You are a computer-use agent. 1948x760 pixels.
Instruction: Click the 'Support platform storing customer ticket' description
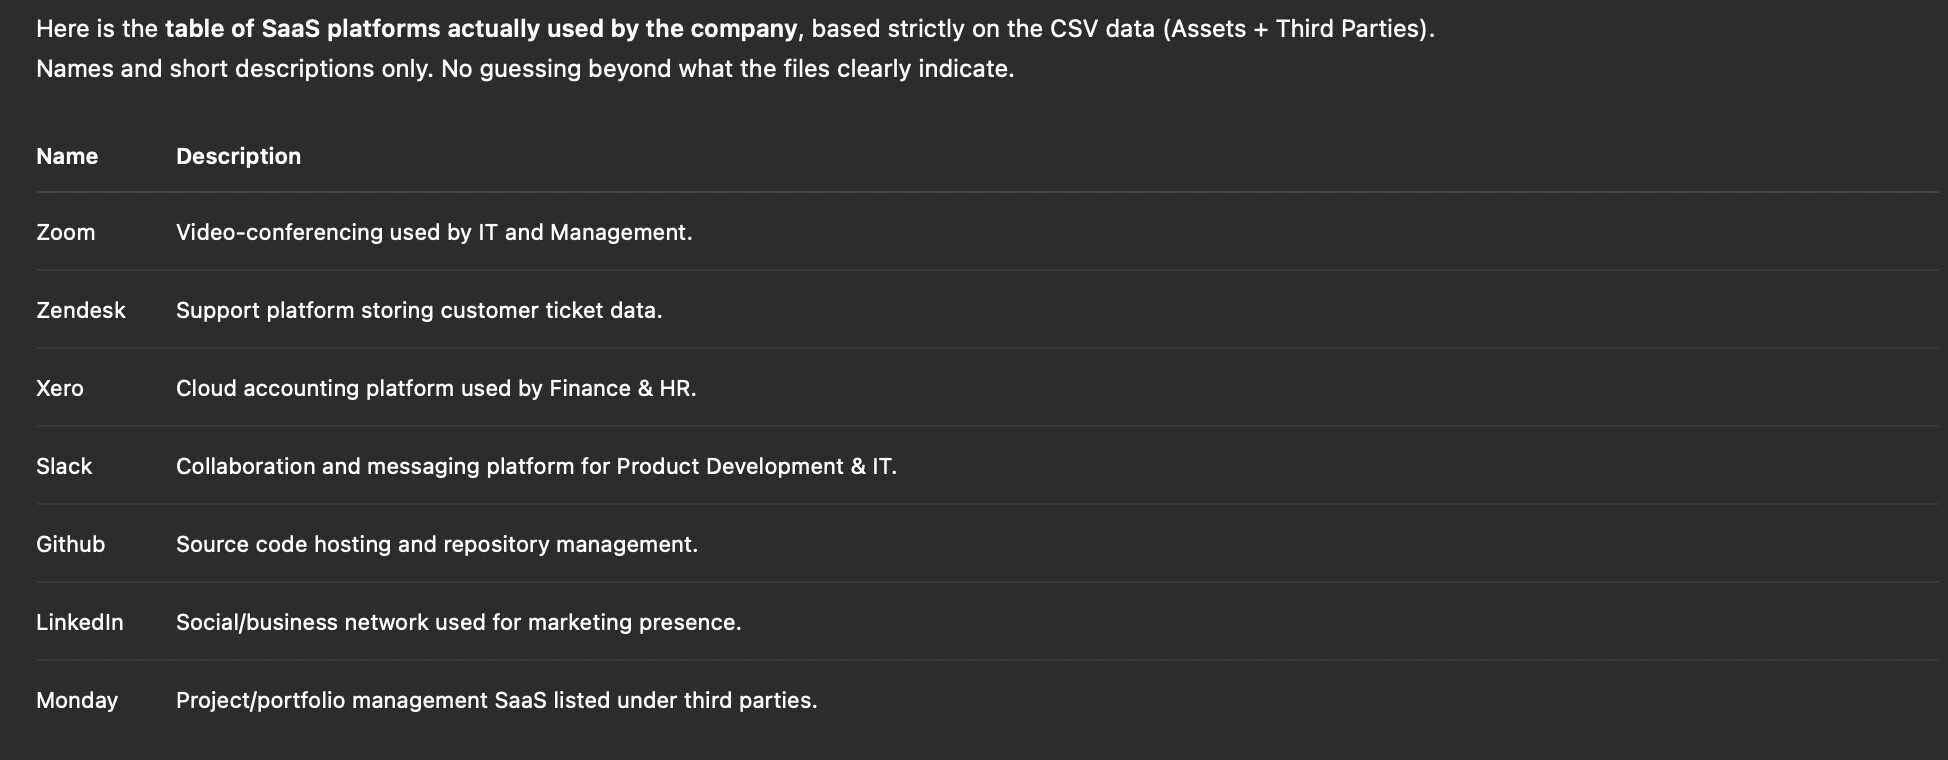coord(419,310)
